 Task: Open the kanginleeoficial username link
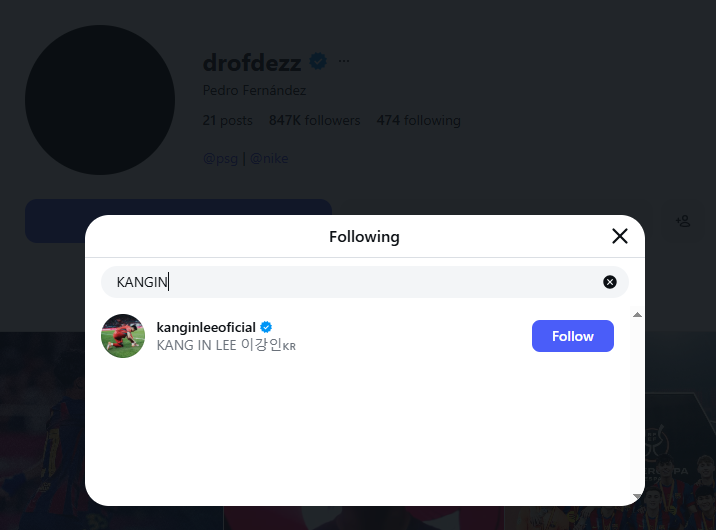pos(207,327)
